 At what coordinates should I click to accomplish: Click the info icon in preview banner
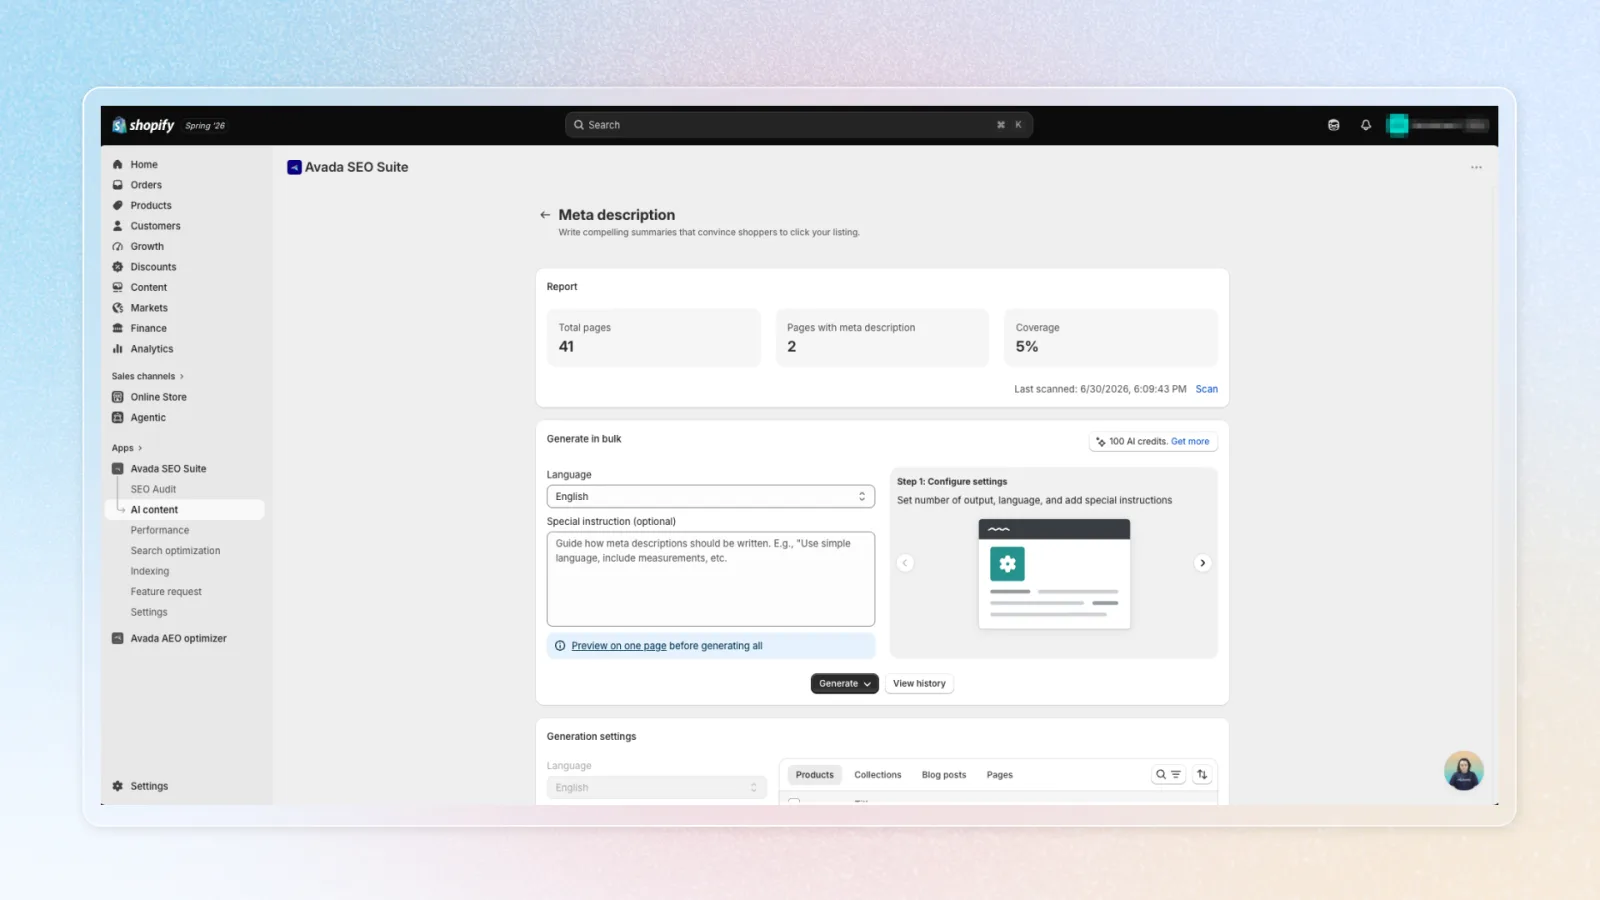pyautogui.click(x=560, y=646)
